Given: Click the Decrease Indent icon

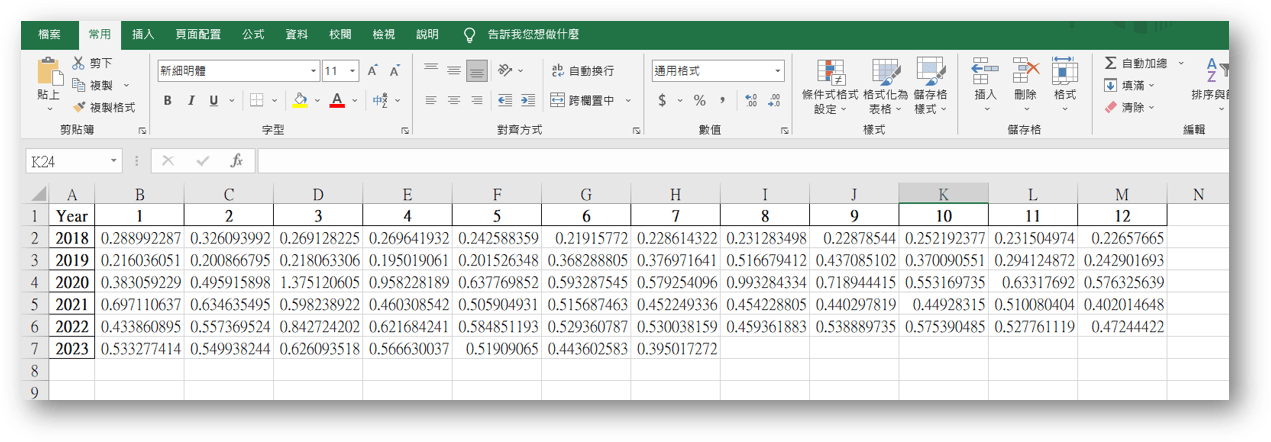Looking at the screenshot, I should [503, 100].
